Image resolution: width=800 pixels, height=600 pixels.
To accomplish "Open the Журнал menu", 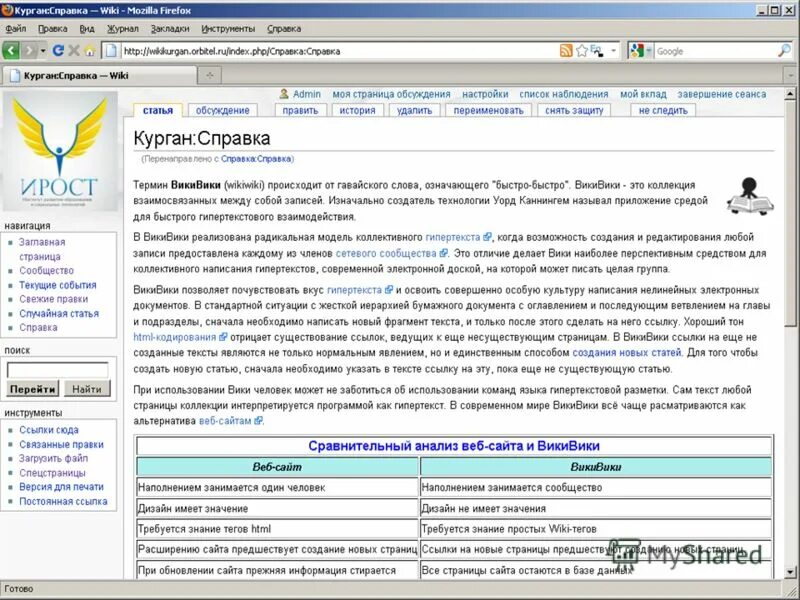I will click(122, 29).
